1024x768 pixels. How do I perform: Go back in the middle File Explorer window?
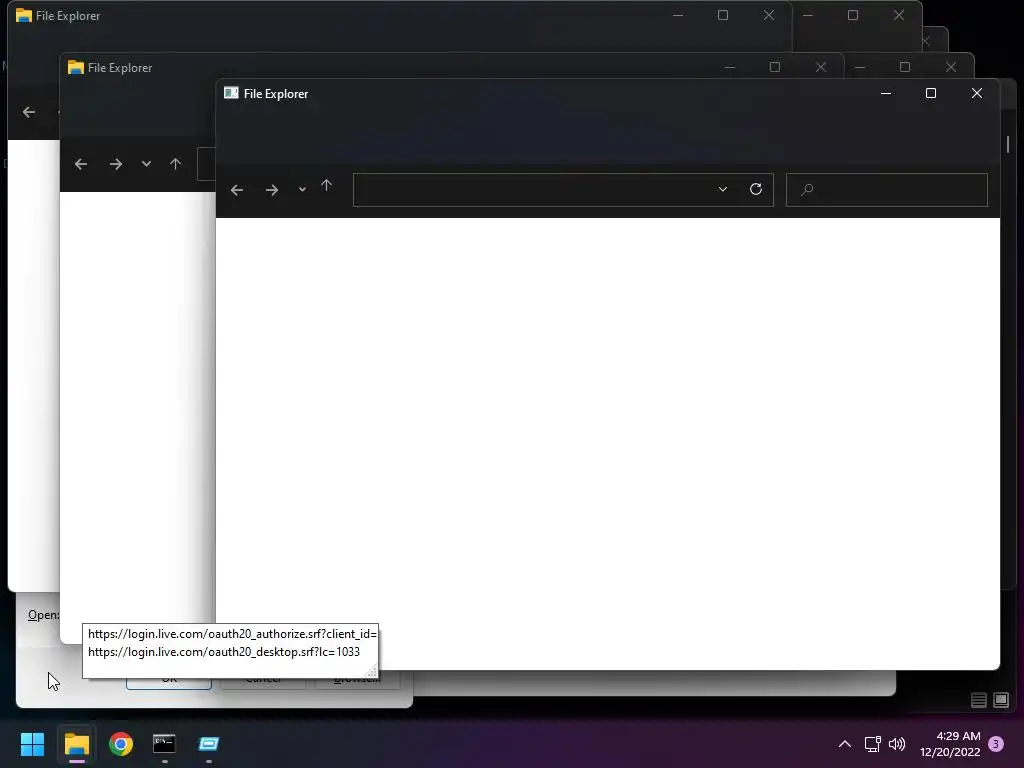(81, 164)
